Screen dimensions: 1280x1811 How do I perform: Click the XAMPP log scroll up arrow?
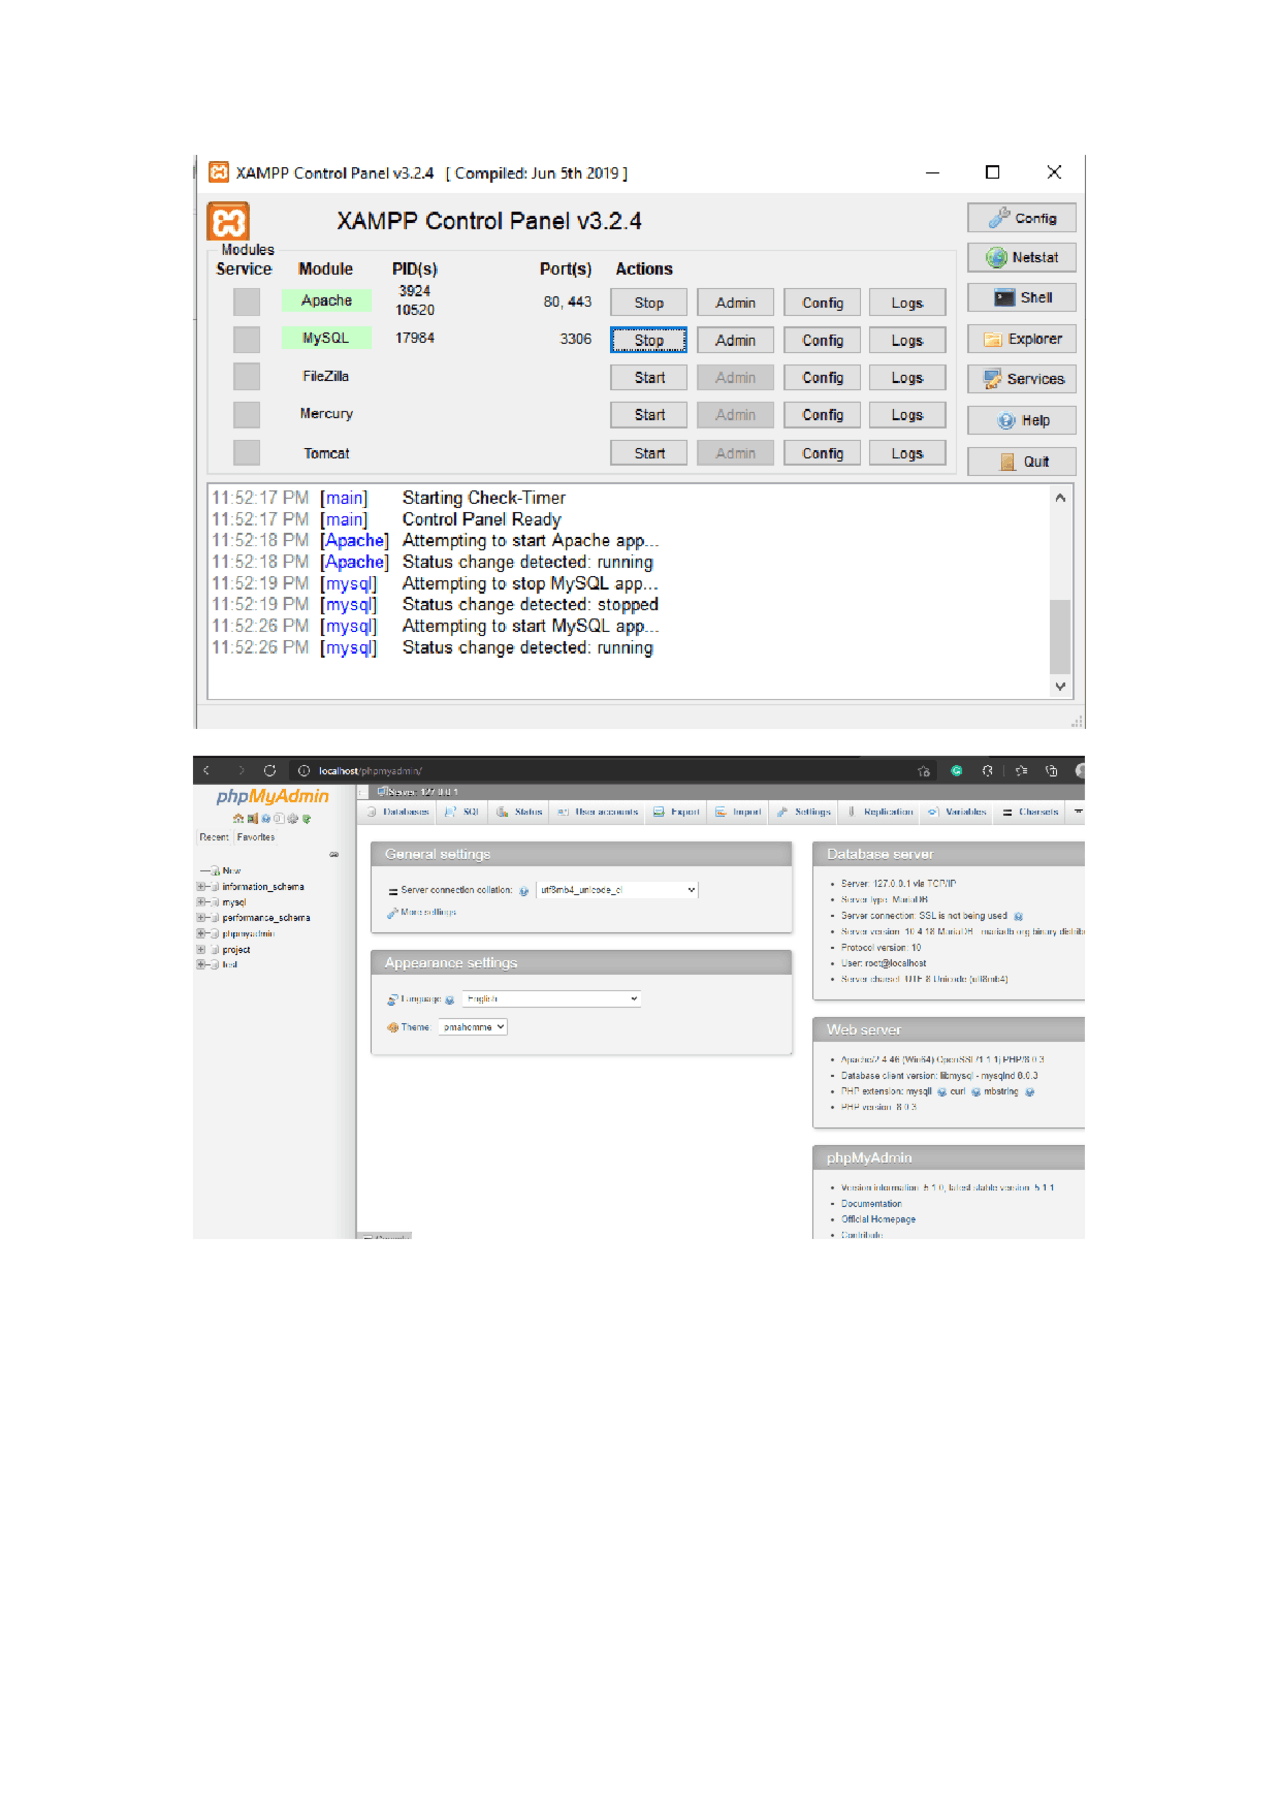click(x=1060, y=498)
